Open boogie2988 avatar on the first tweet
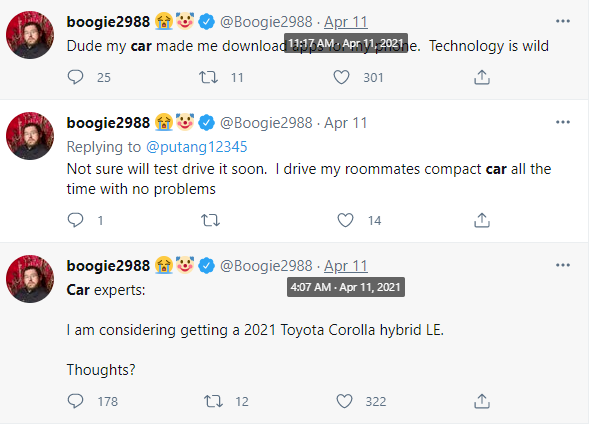Image resolution: width=589 pixels, height=424 pixels. (x=30, y=35)
